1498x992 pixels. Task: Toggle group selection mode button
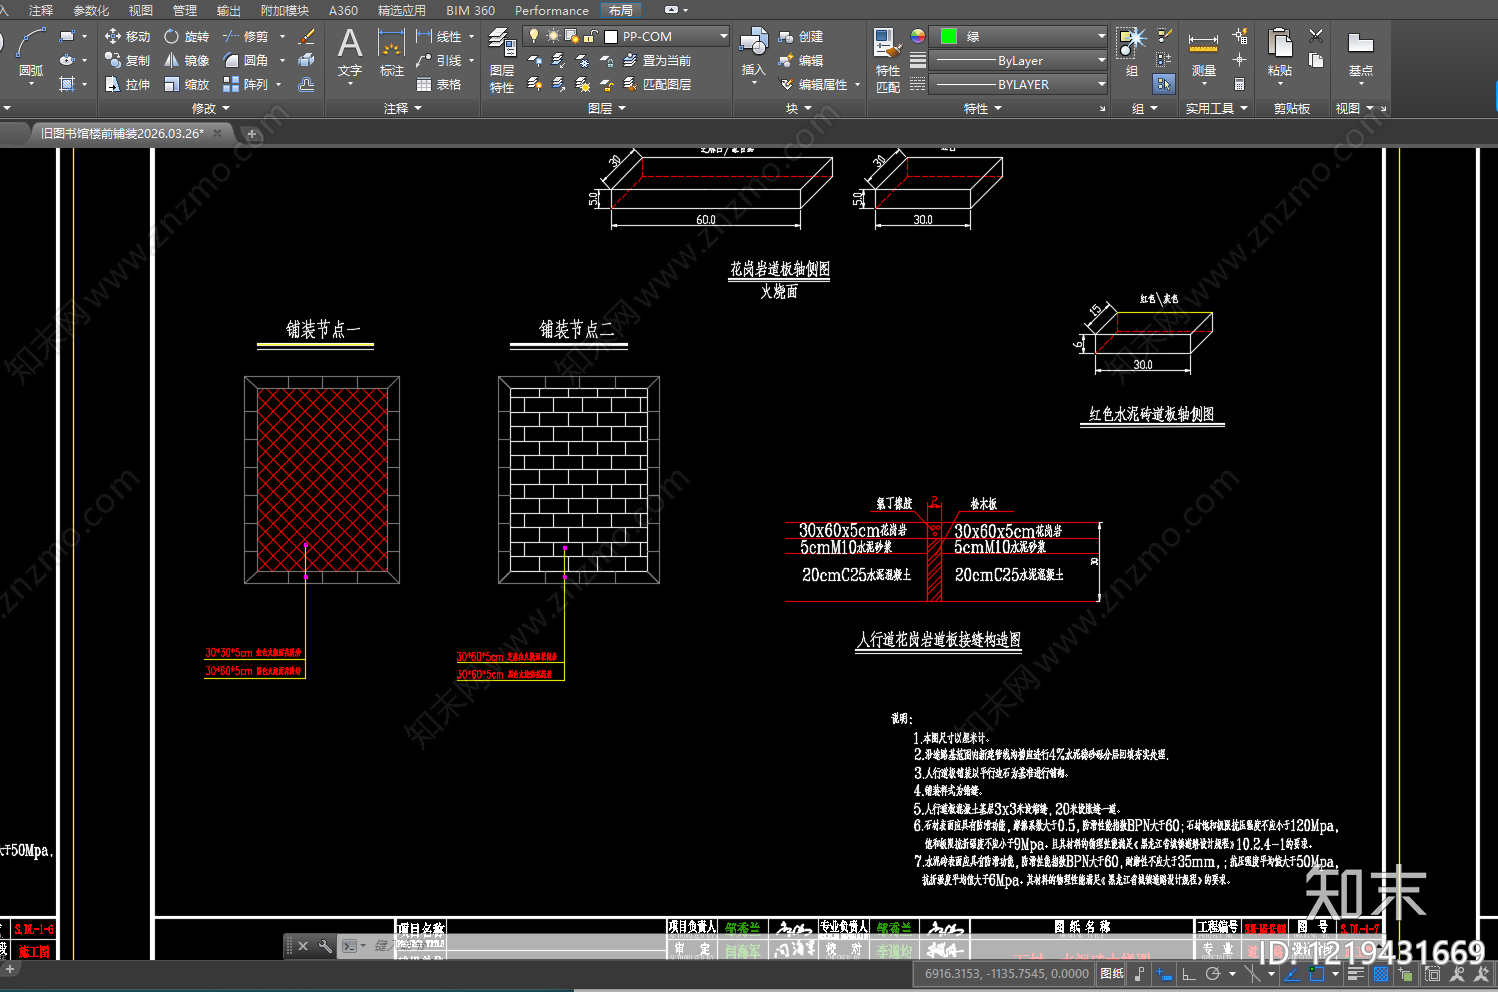click(1164, 85)
